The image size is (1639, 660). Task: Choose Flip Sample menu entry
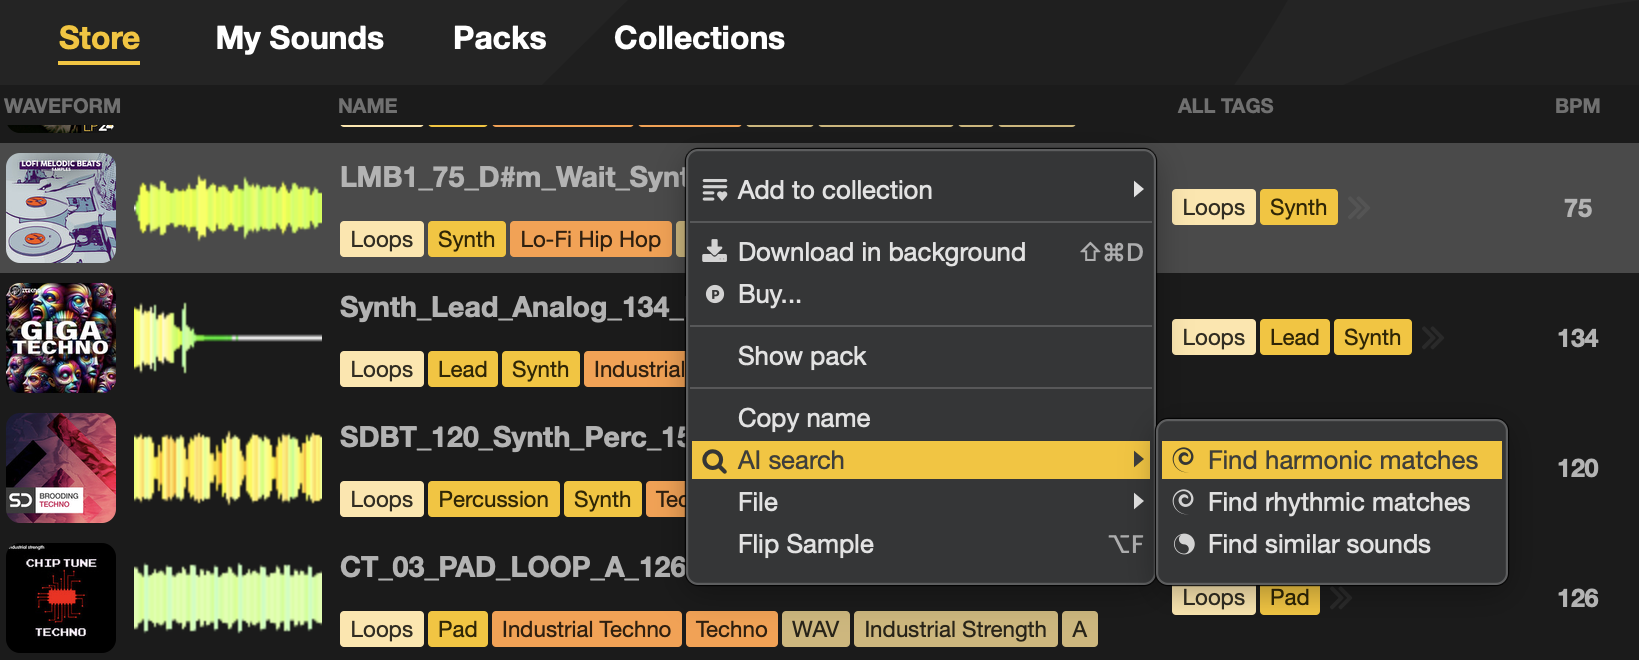pyautogui.click(x=921, y=544)
